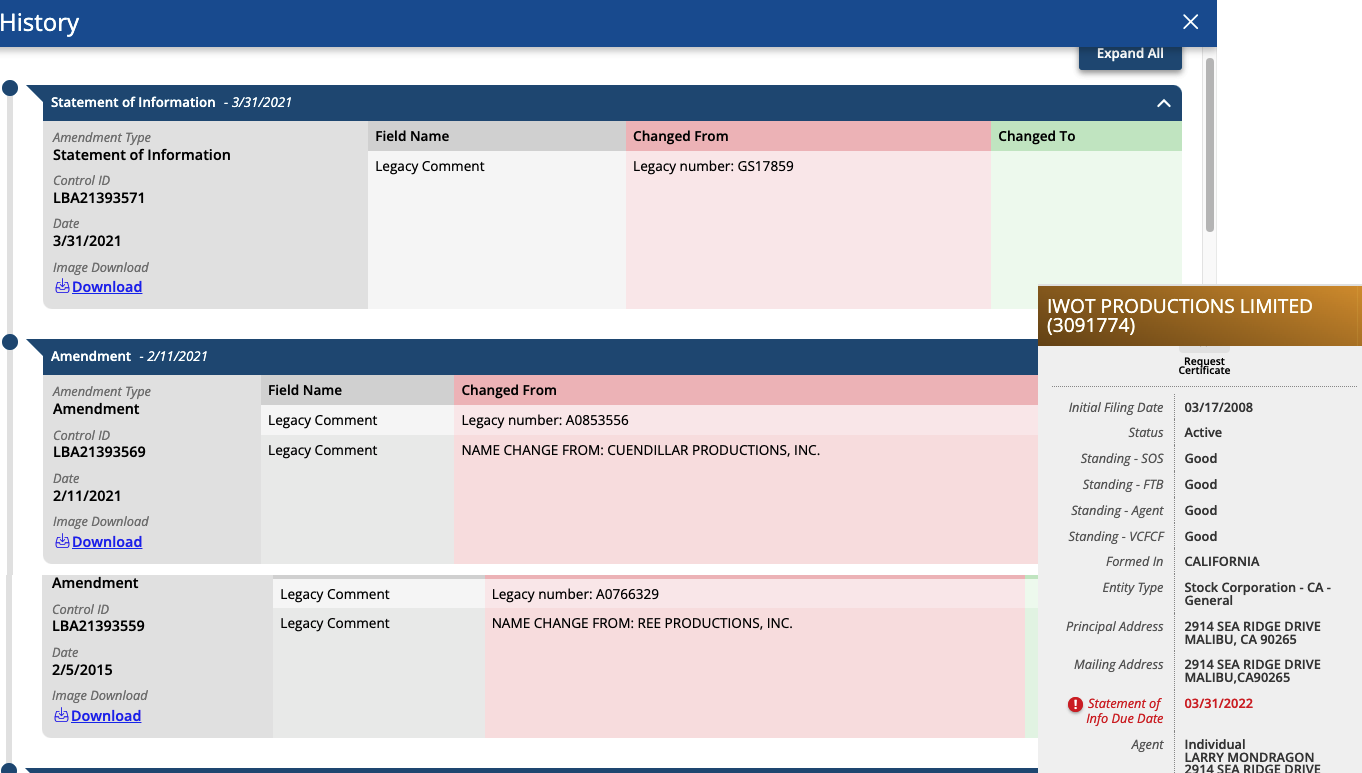The image size is (1362, 773).
Task: Select 'NAME CHANGE FROM: CUENDILLAR PRODUCTIONS, INC.'
Action: 640,451
